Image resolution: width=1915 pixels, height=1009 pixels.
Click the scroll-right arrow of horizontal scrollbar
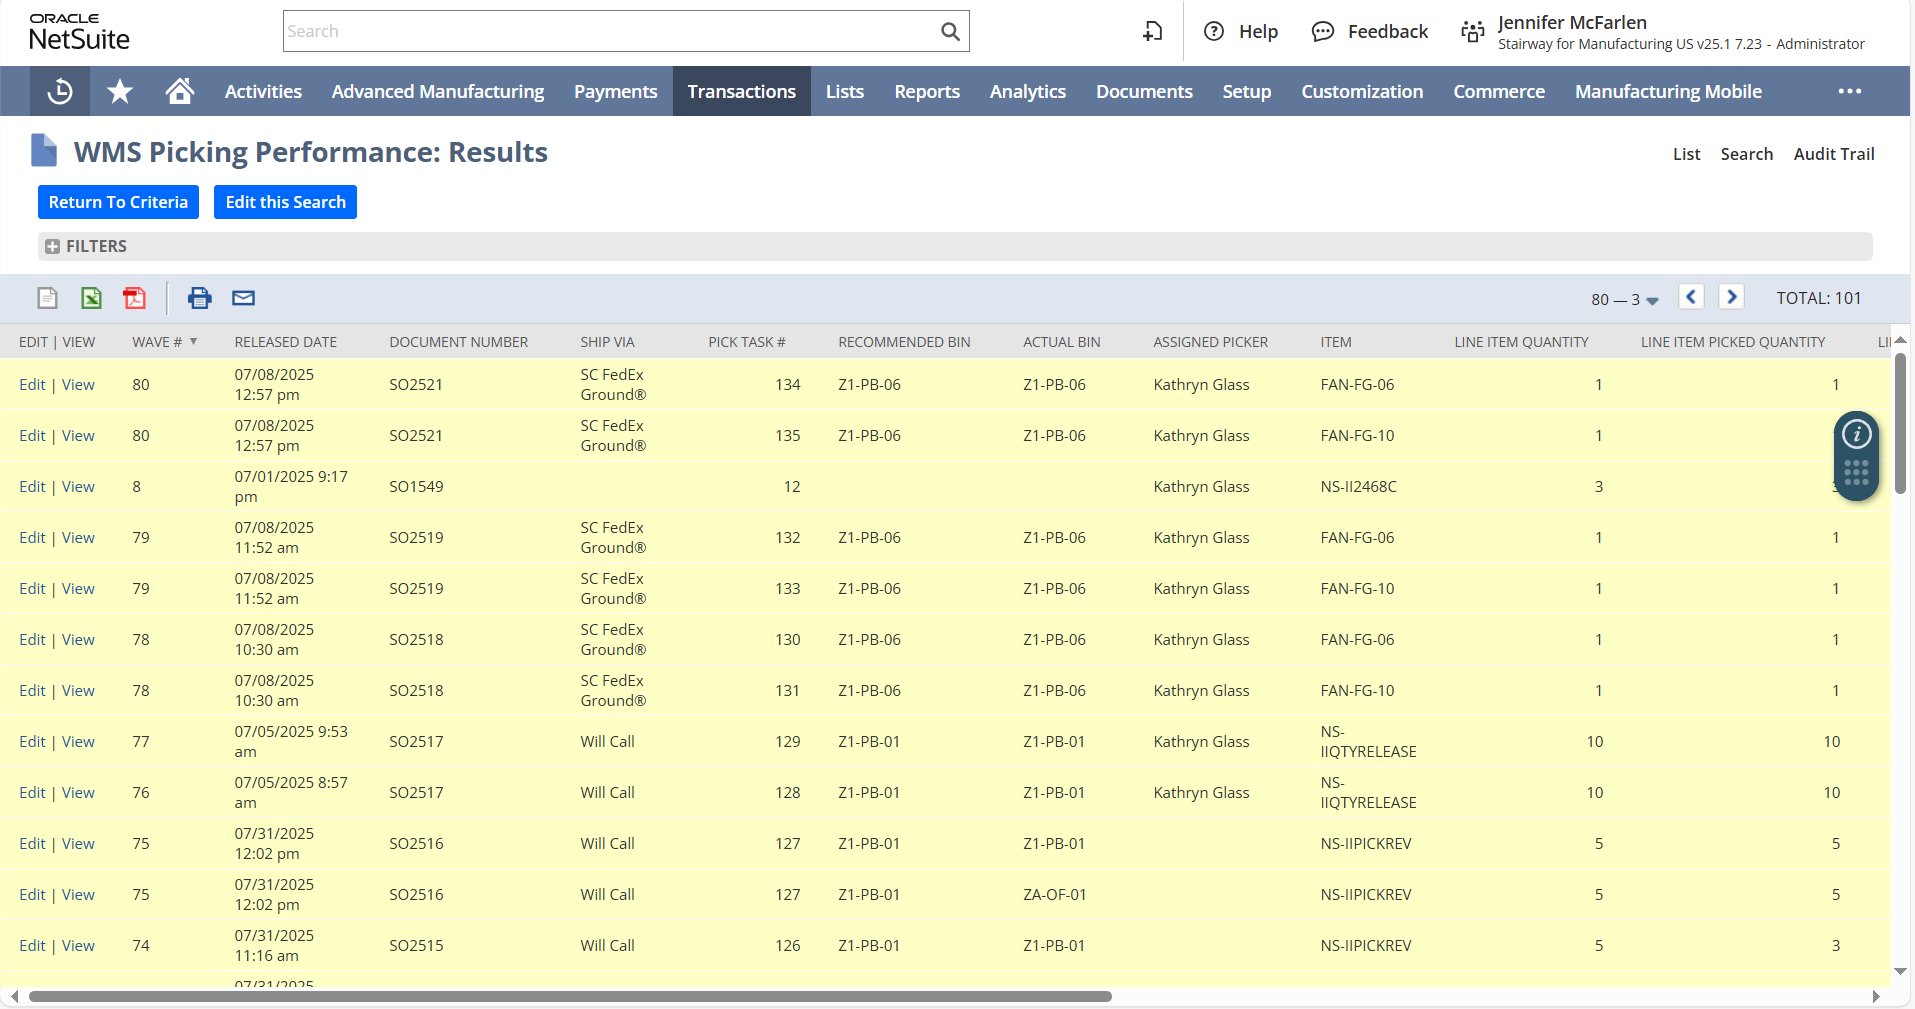tap(1876, 996)
